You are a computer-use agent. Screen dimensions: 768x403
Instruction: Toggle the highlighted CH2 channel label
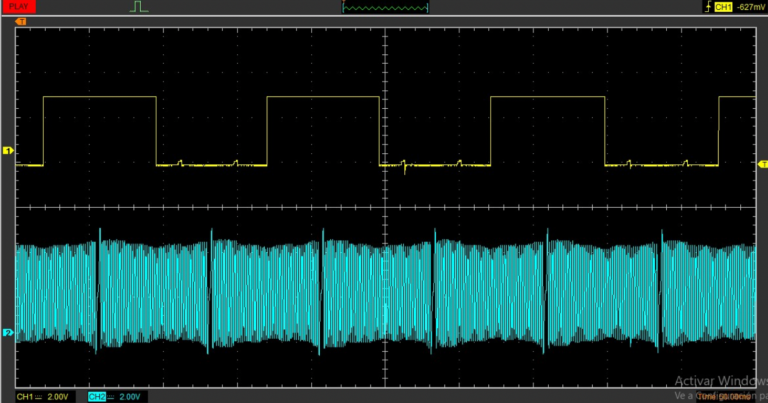coord(98,397)
